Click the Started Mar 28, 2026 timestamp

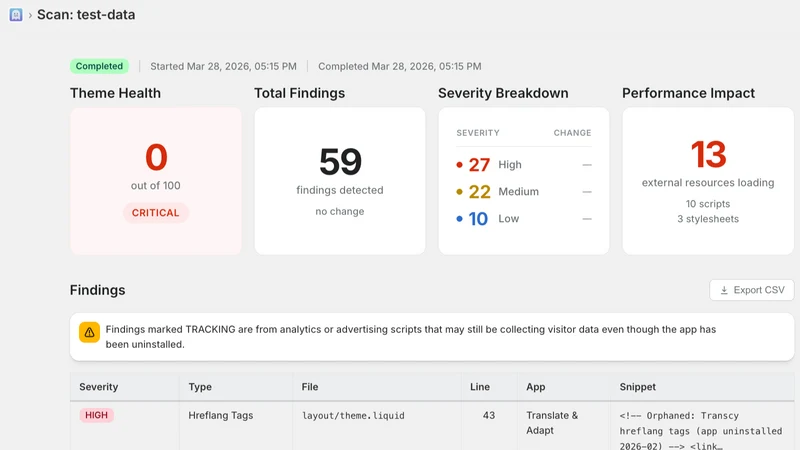(223, 66)
